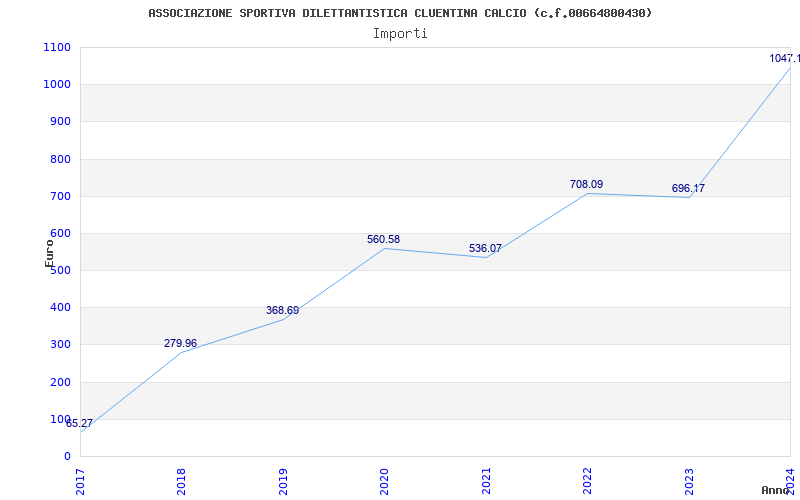
Task: Click the y-axis tick value 900
Action: (x=60, y=122)
